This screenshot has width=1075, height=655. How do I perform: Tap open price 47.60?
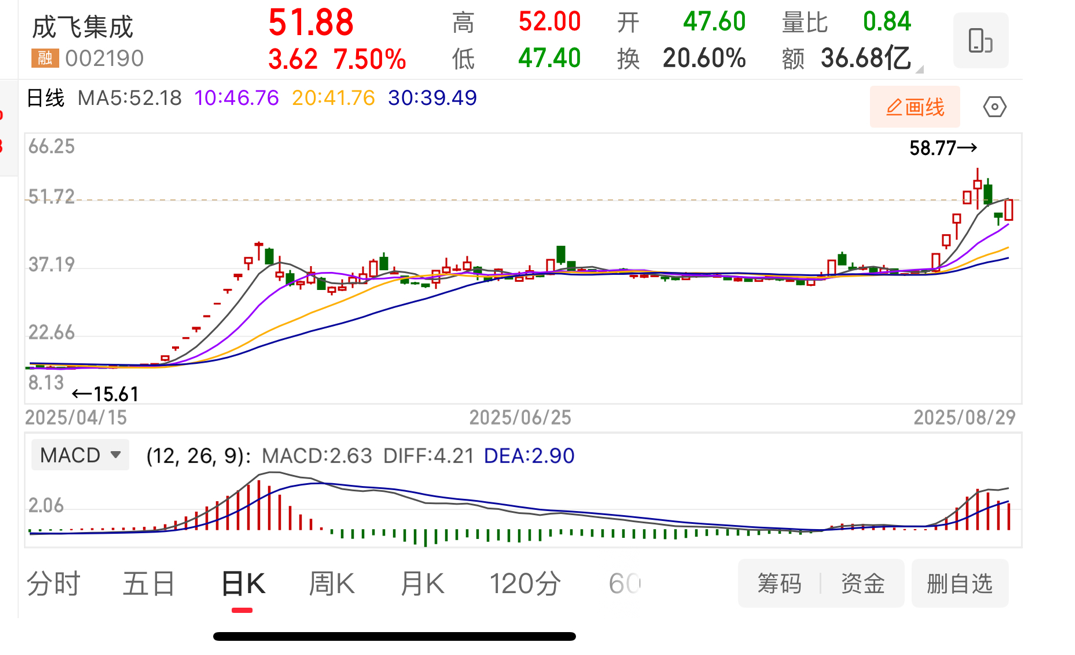tap(714, 22)
